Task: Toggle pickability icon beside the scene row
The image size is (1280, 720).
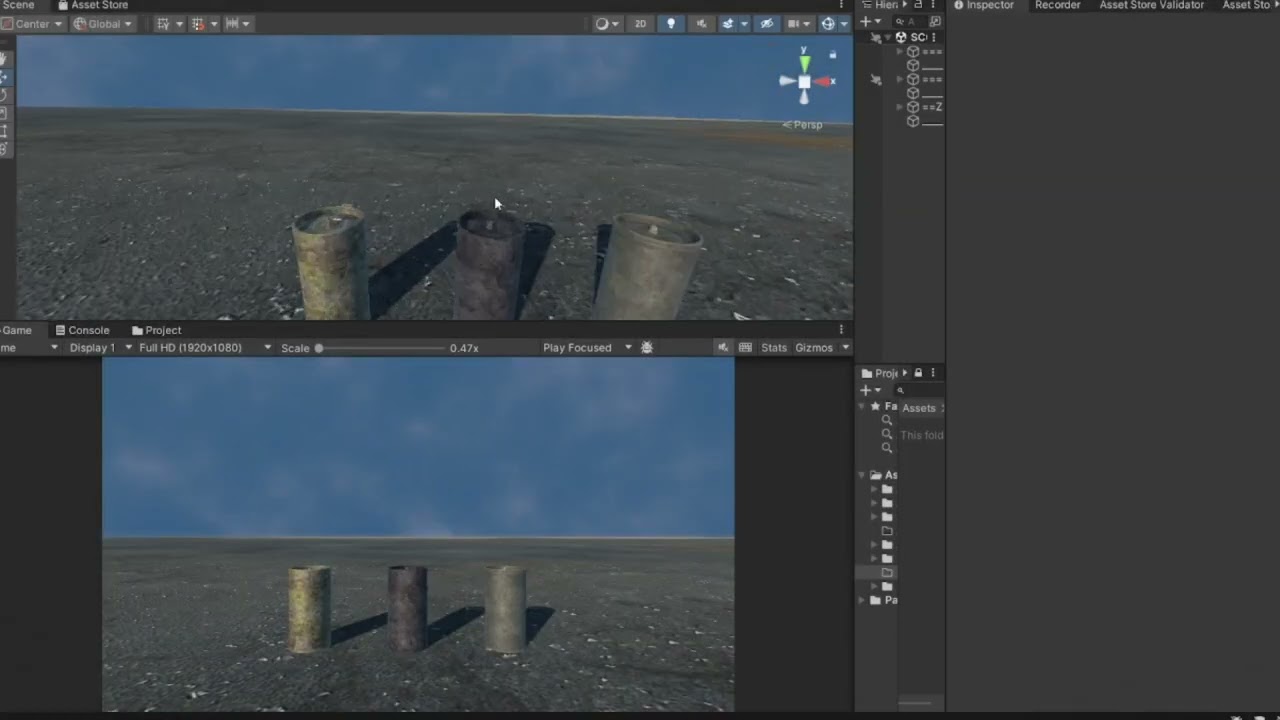Action: click(876, 38)
